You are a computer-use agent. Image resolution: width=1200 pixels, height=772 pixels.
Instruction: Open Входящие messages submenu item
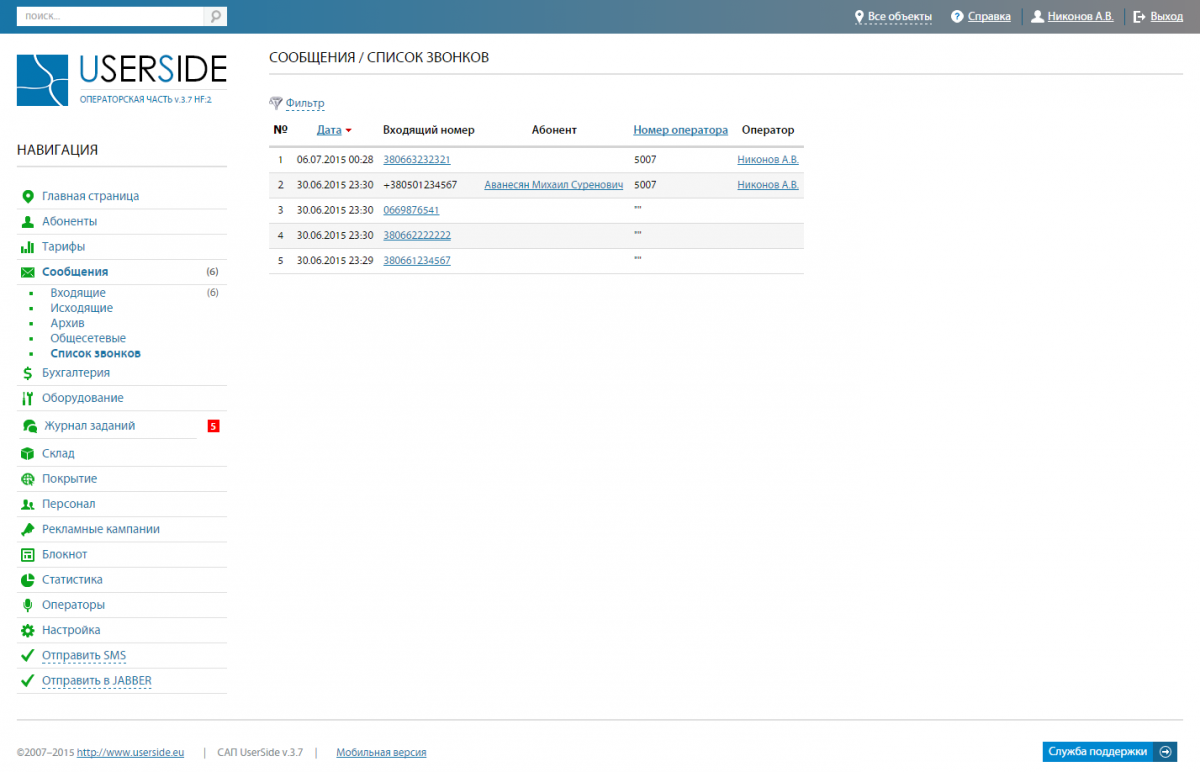[x=78, y=293]
